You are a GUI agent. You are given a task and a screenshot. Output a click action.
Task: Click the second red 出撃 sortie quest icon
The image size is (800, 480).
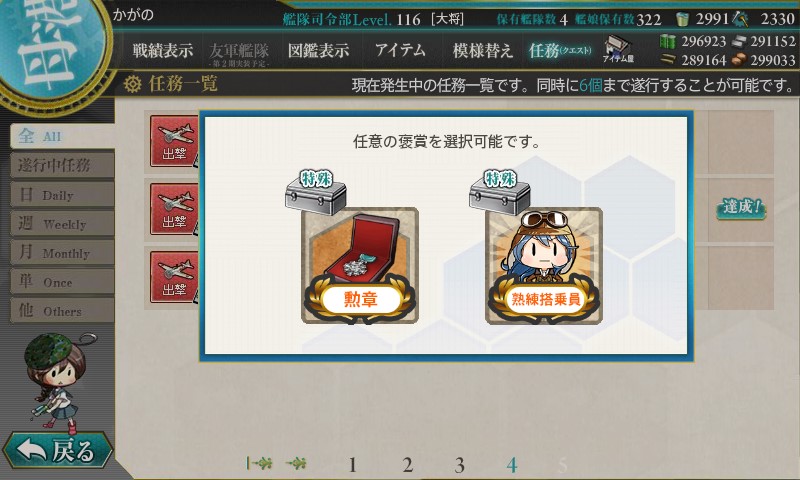tap(174, 209)
